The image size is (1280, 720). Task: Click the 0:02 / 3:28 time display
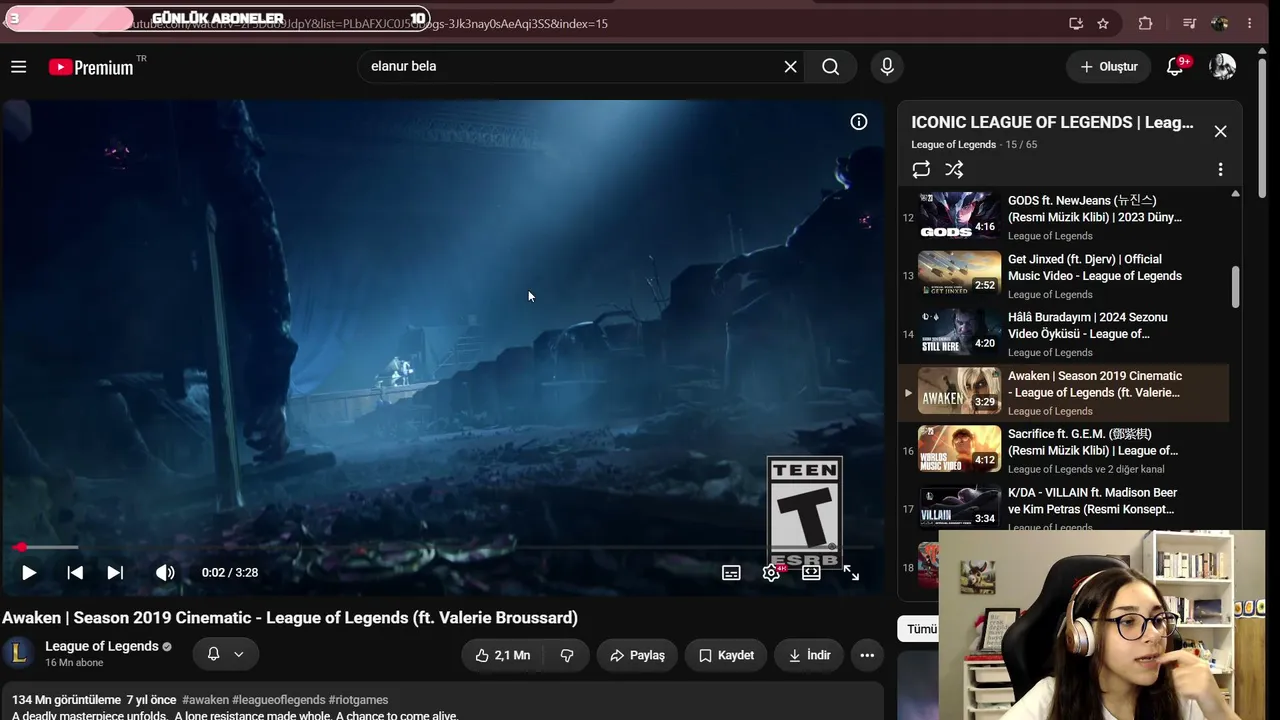coord(230,573)
